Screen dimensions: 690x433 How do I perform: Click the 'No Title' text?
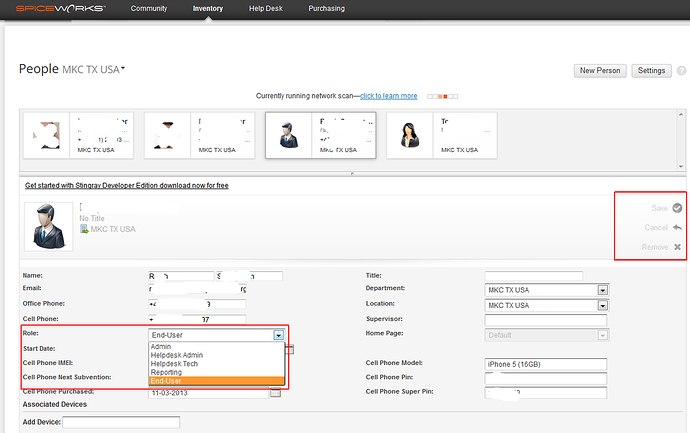(92, 218)
